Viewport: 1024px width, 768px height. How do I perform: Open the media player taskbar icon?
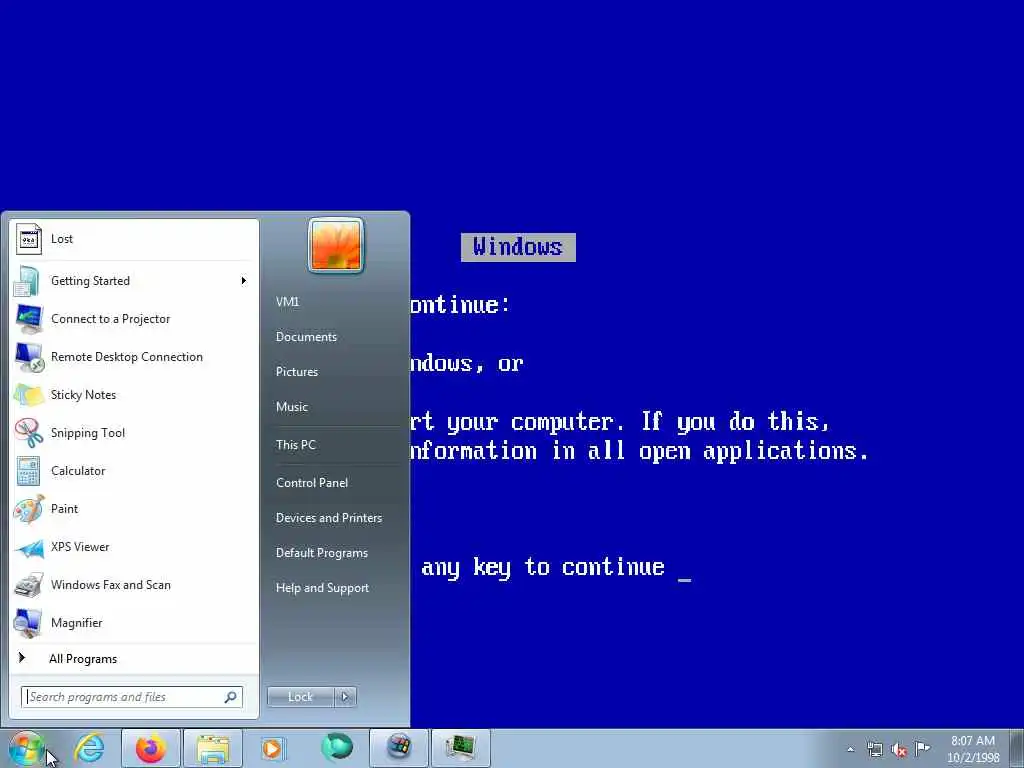273,748
